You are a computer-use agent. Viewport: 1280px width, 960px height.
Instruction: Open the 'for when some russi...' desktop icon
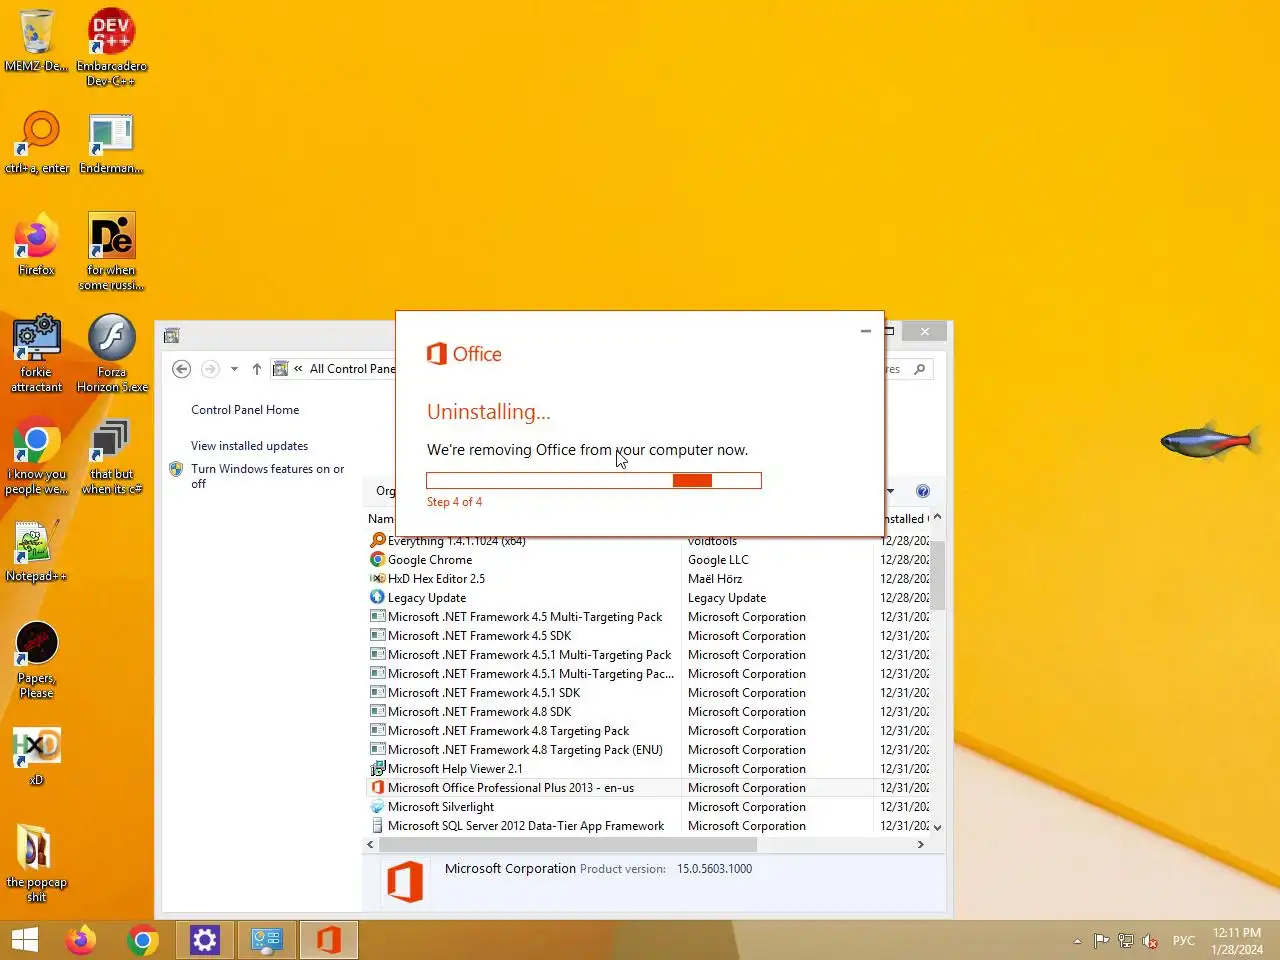coord(111,251)
